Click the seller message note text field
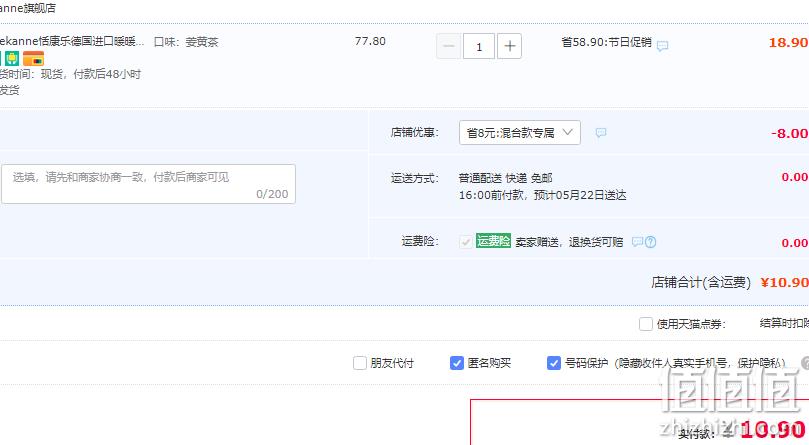The image size is (809, 445). point(149,184)
